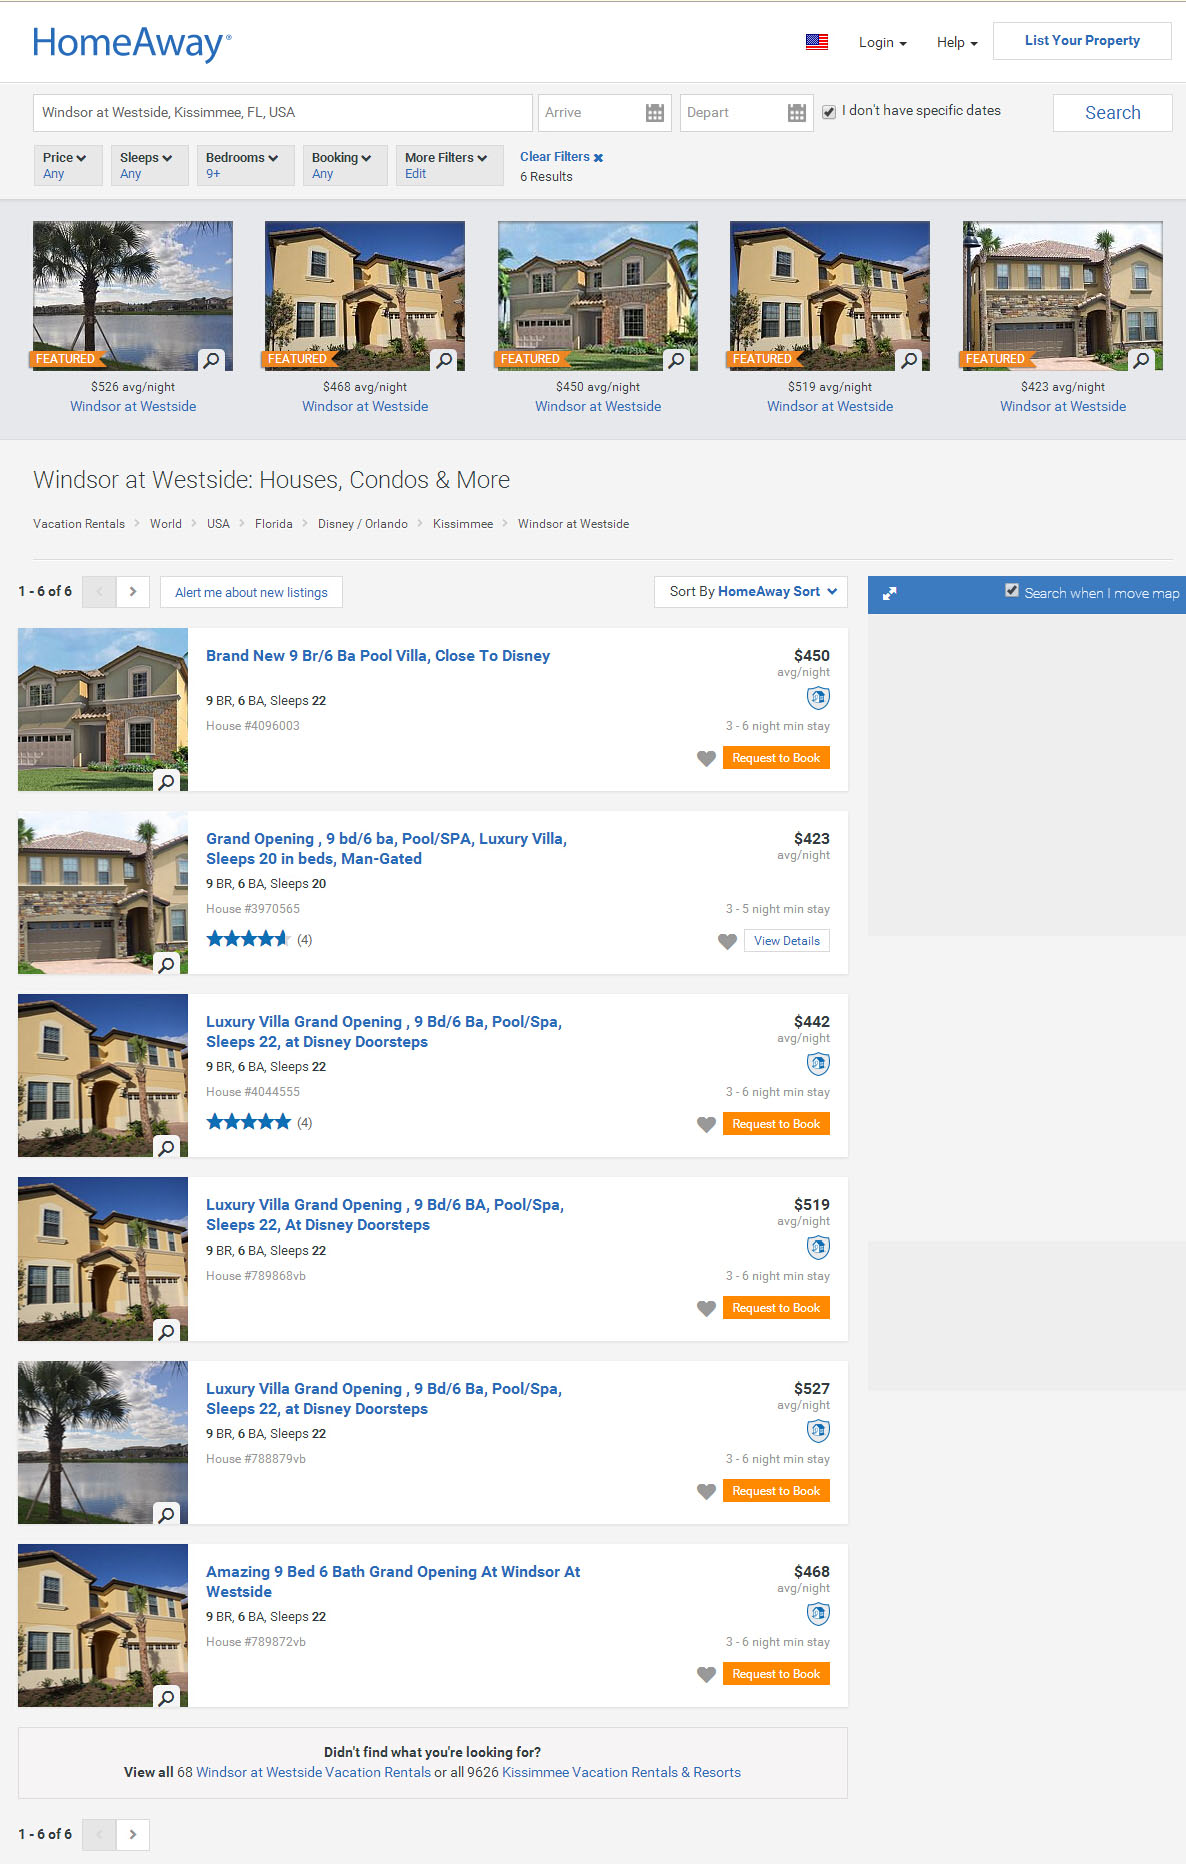Toggle the "I don't have specific dates" checkbox

tap(829, 112)
